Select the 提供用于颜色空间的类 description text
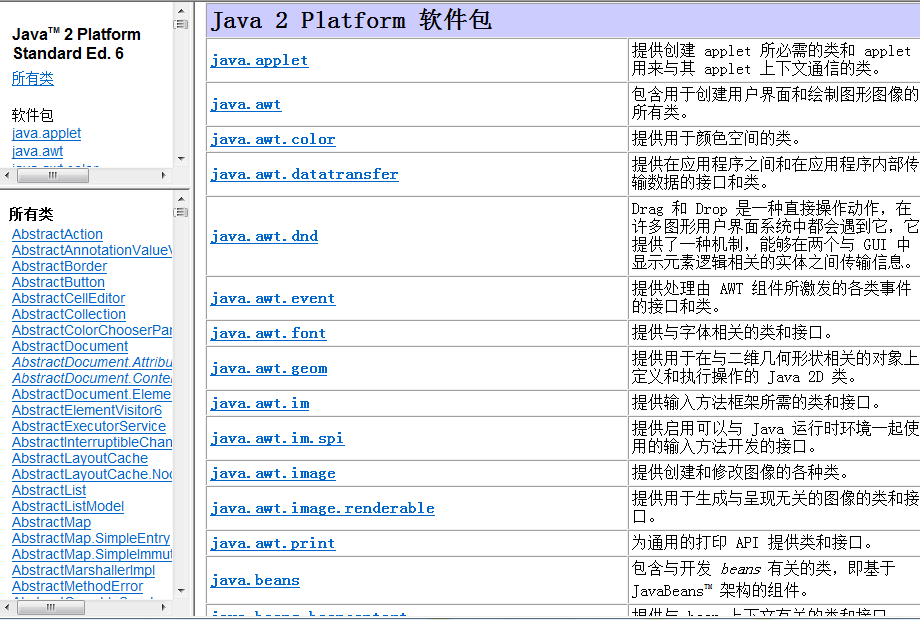The image size is (920, 620). click(x=716, y=139)
